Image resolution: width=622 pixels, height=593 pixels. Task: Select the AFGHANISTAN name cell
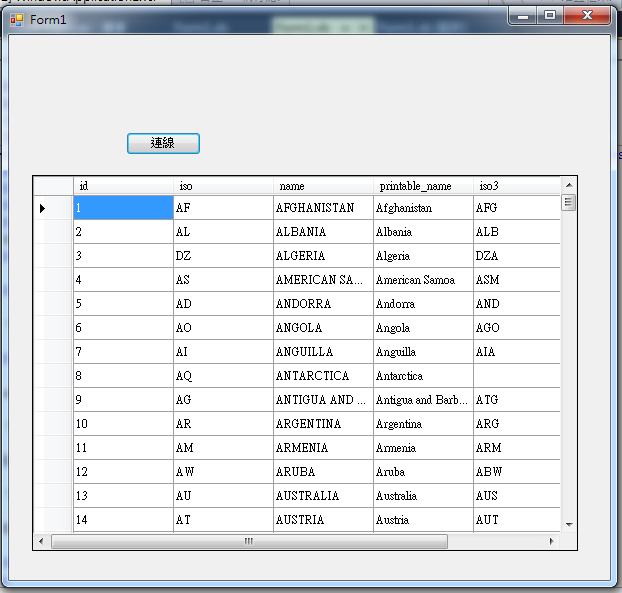tap(323, 207)
